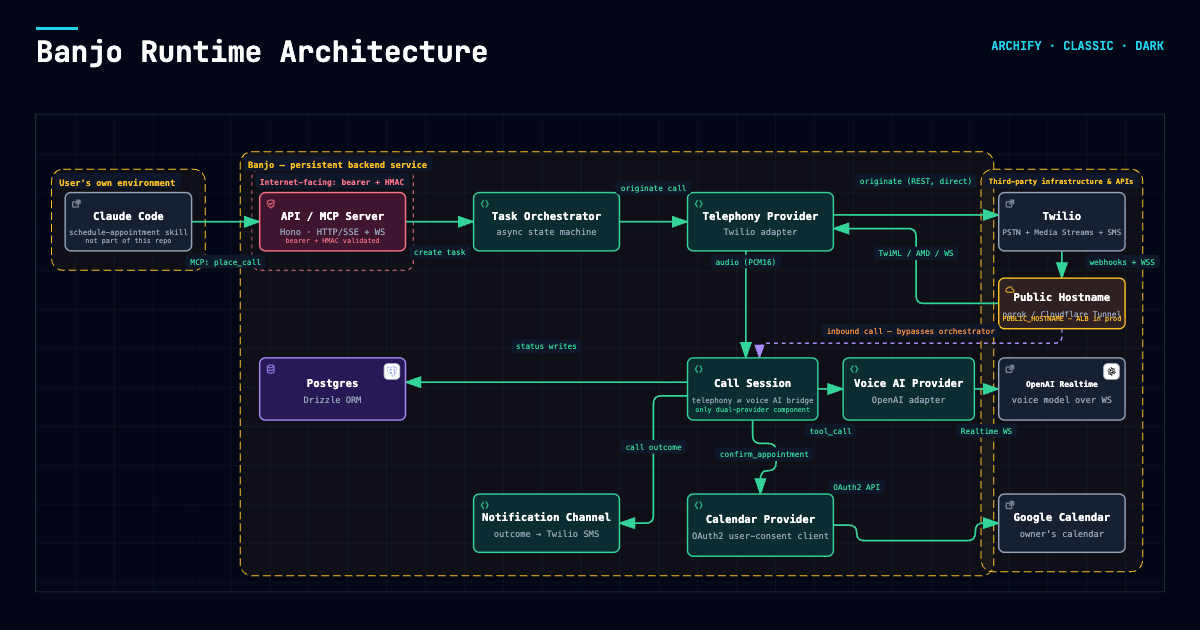Image resolution: width=1200 pixels, height=630 pixels.
Task: Click 'Drizzle ORM' subtitle
Action: pyautogui.click(x=332, y=400)
